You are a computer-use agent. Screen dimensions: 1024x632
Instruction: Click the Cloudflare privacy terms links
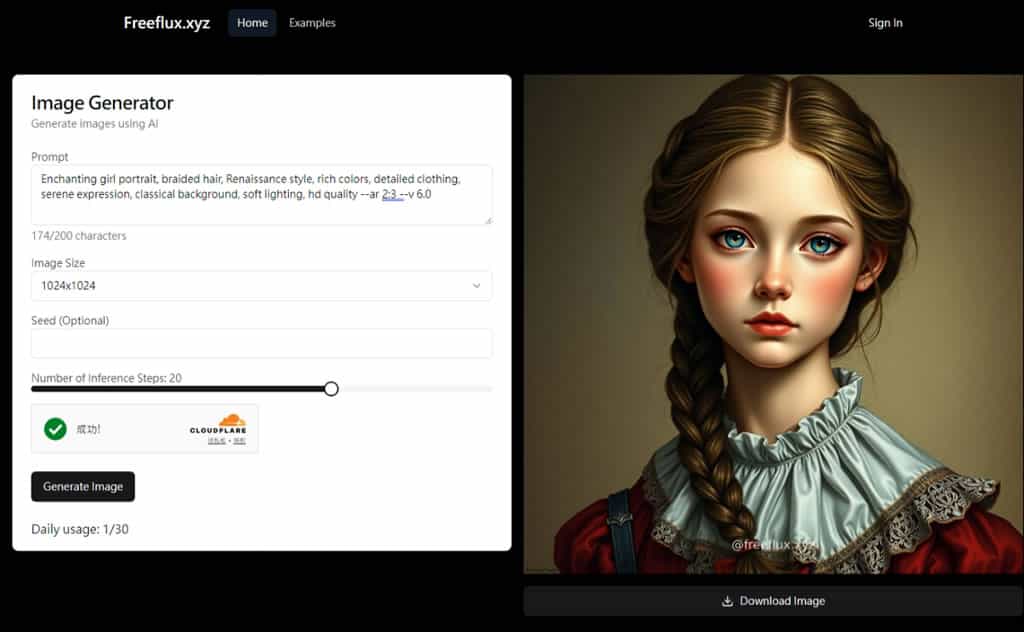(x=227, y=441)
